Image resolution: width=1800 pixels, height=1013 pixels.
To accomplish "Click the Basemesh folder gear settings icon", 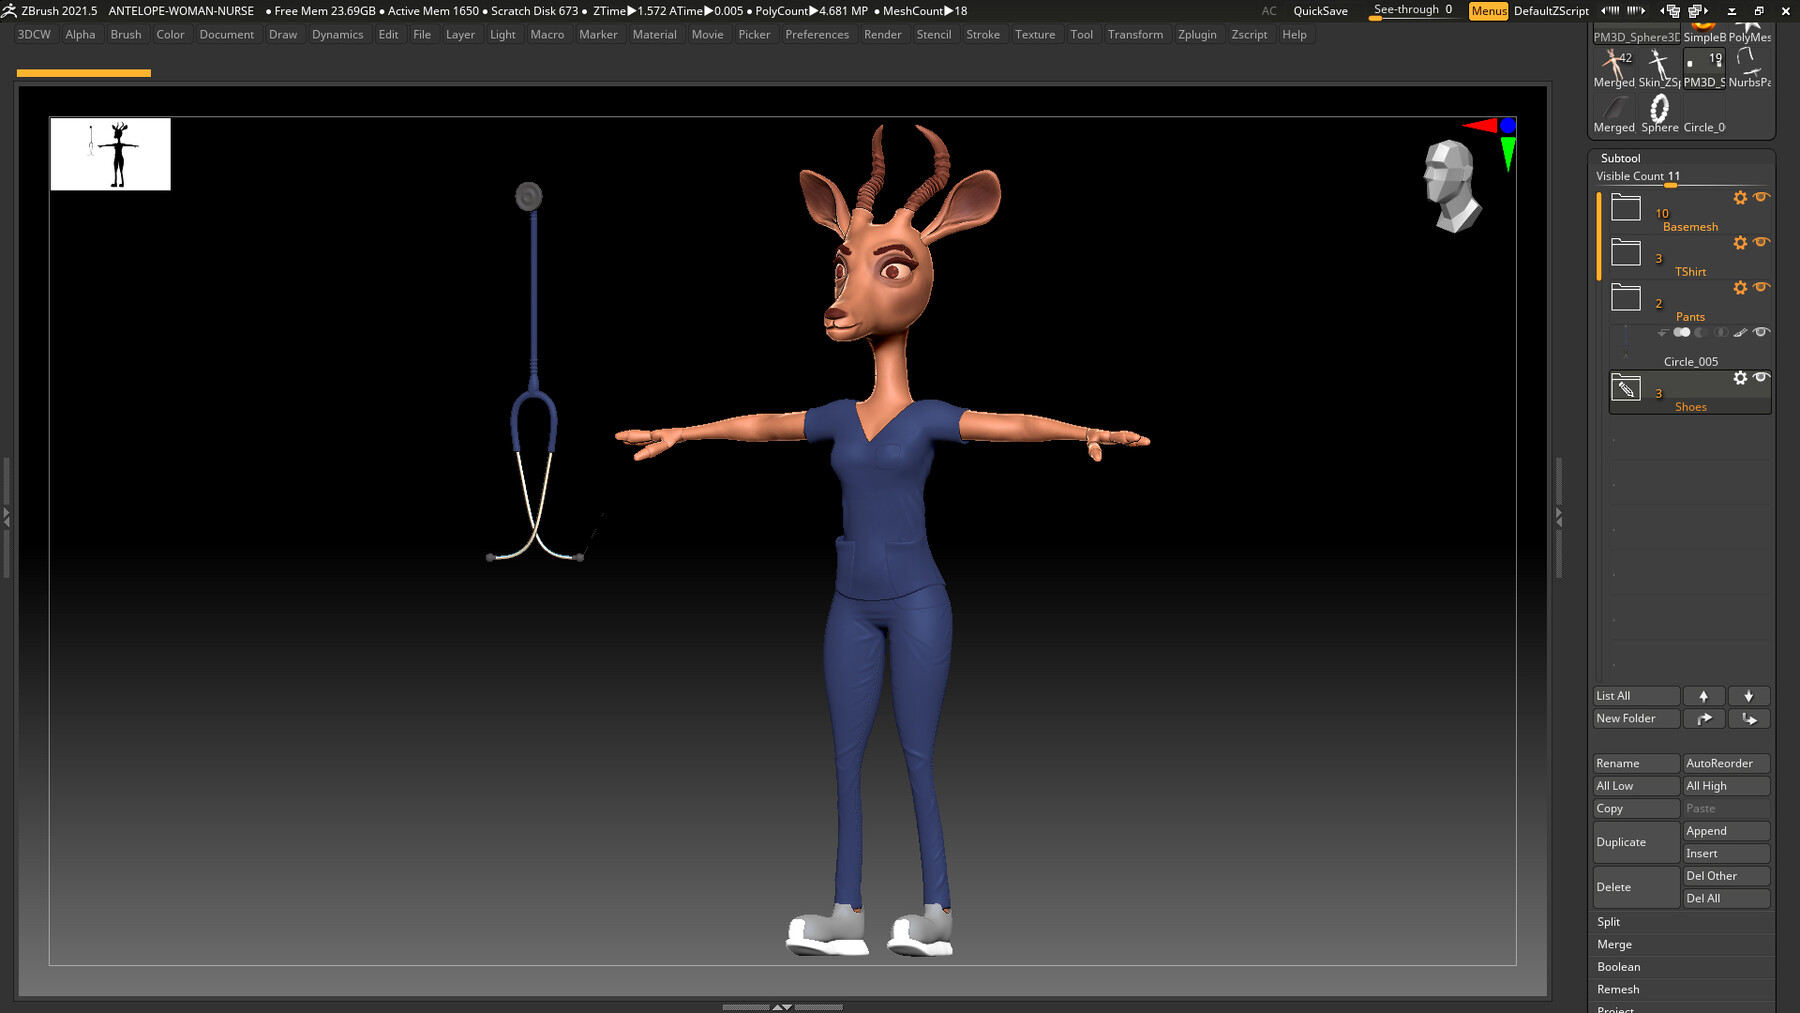I will (1740, 198).
